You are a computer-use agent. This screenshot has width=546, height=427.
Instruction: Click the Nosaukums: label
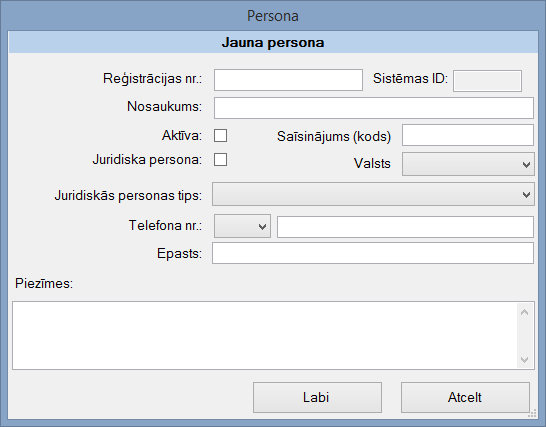pyautogui.click(x=164, y=107)
